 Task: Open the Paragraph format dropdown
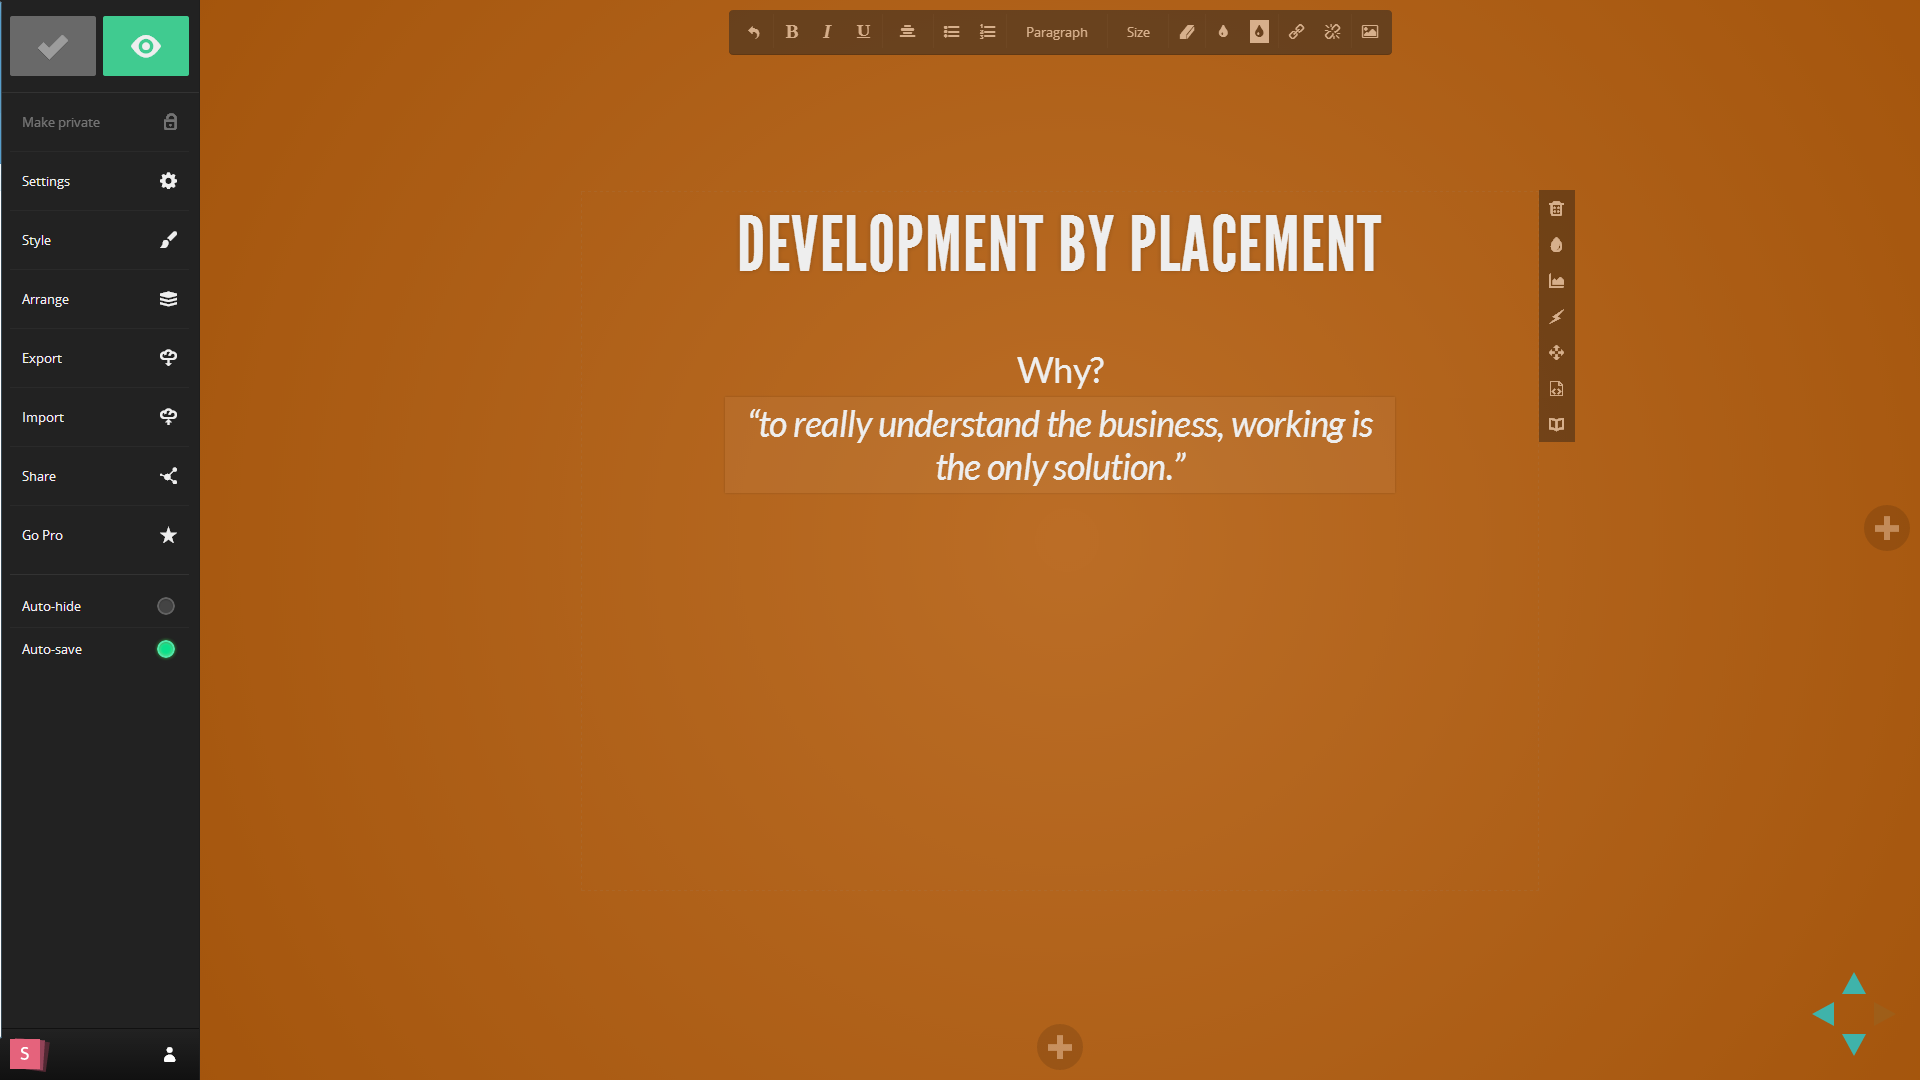[1056, 32]
